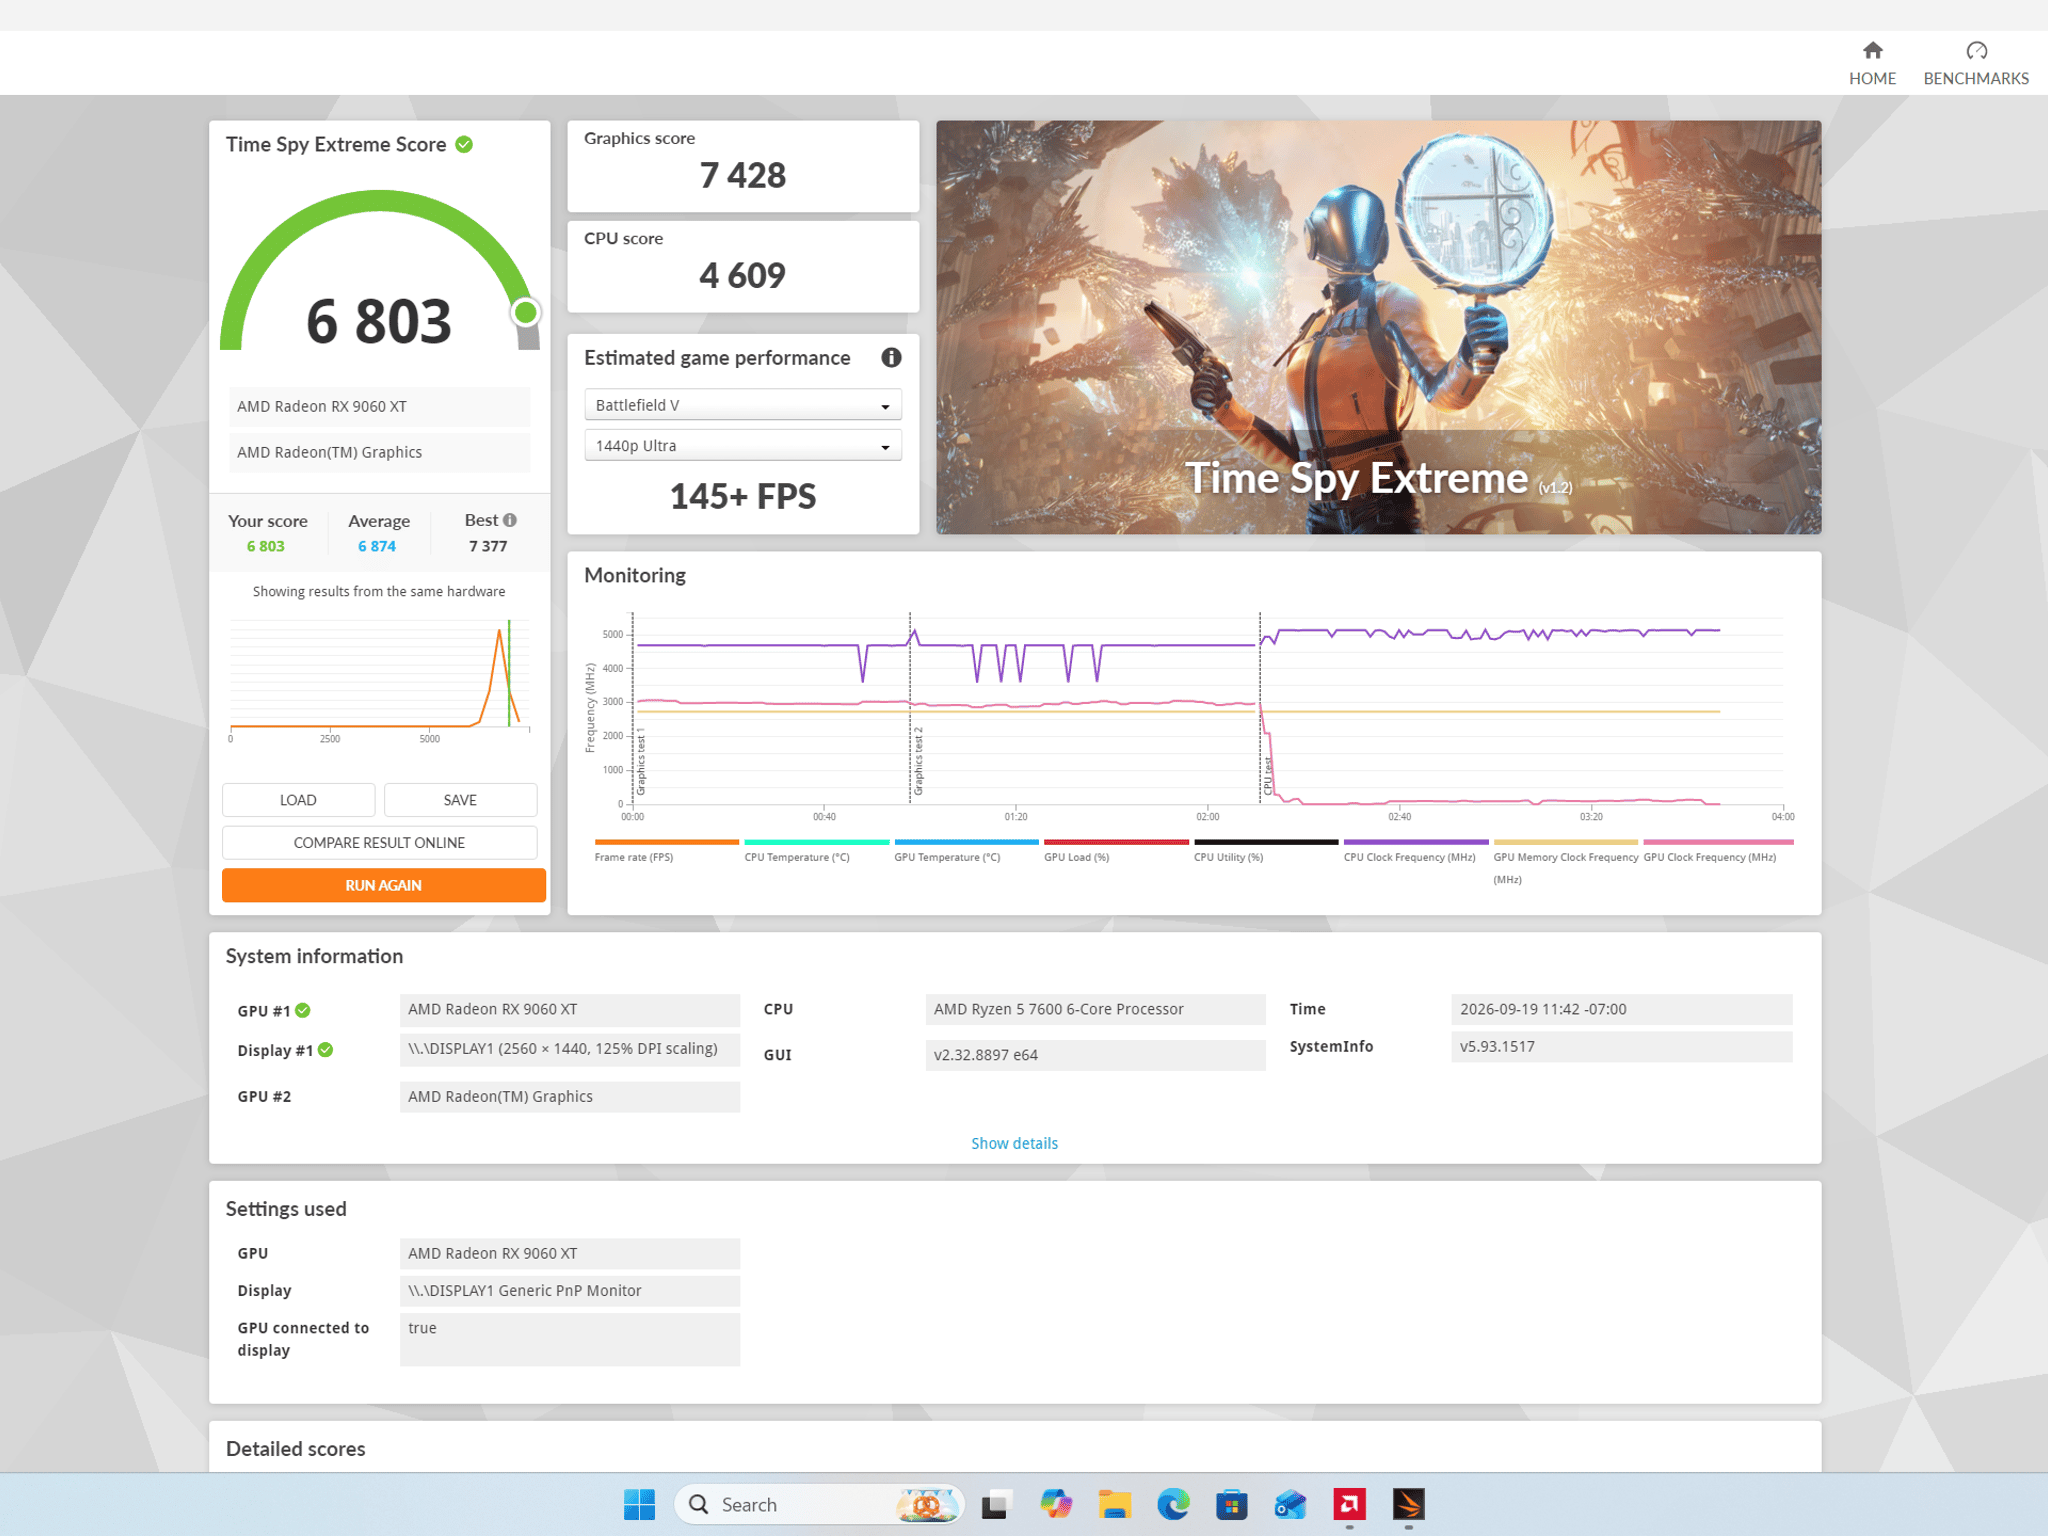Screen dimensions: 2048x1536
Task: Click the taskbar Search box
Action: coord(819,1504)
